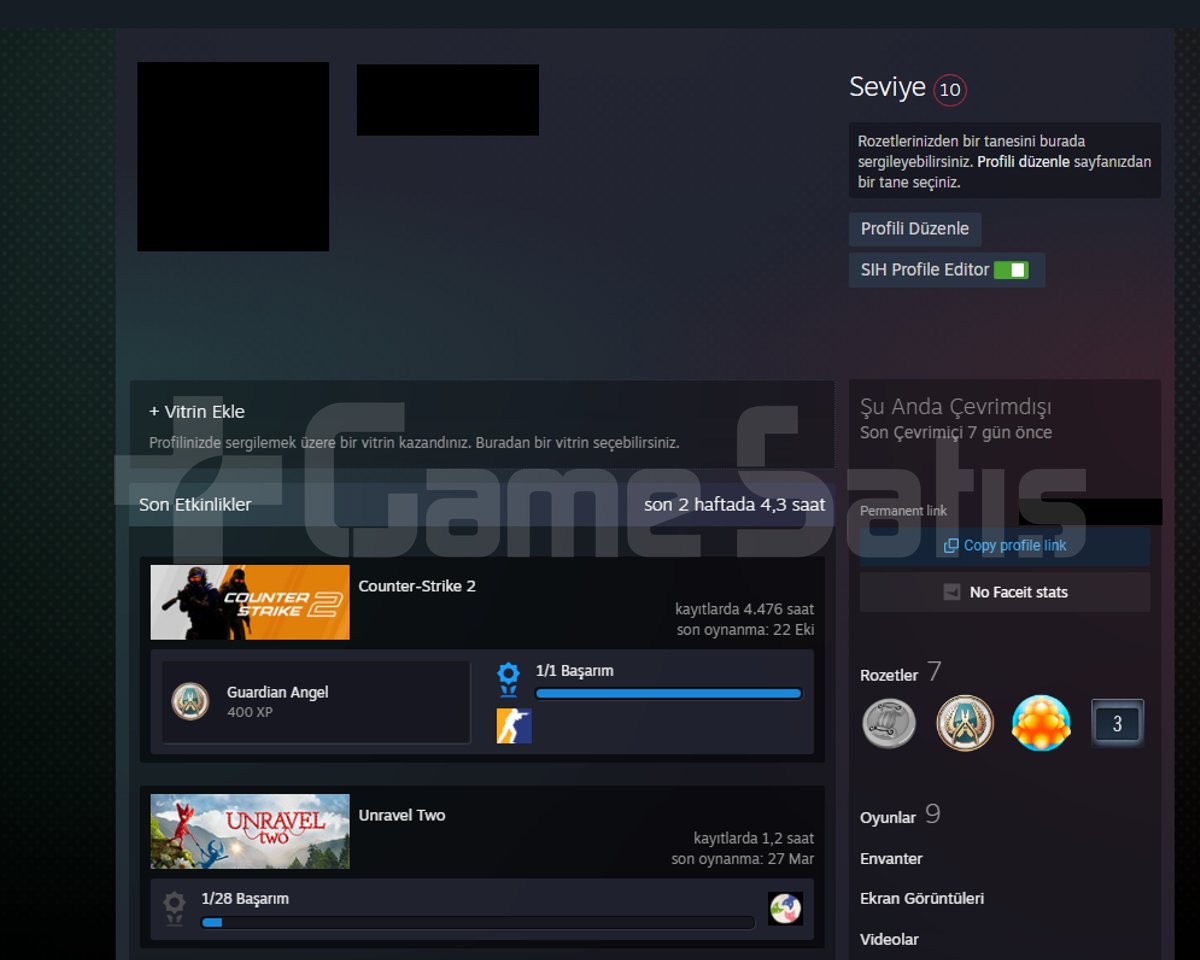
Task: Open the Oyunlar games list
Action: coord(888,817)
